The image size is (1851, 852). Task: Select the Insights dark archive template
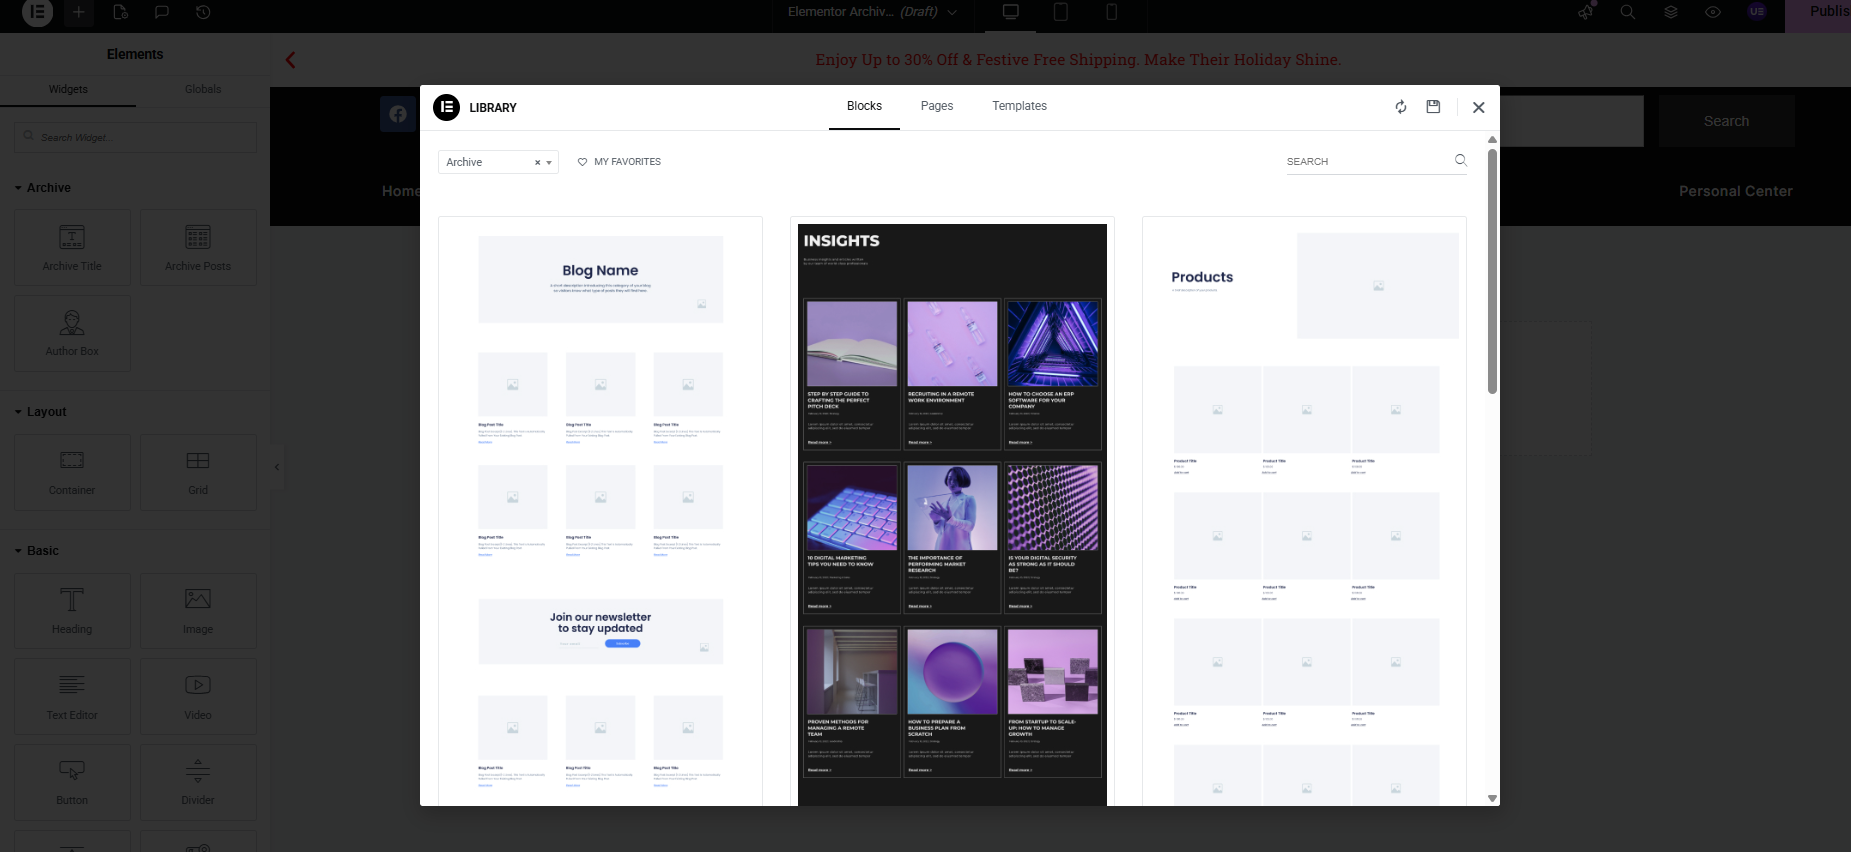[x=952, y=511]
